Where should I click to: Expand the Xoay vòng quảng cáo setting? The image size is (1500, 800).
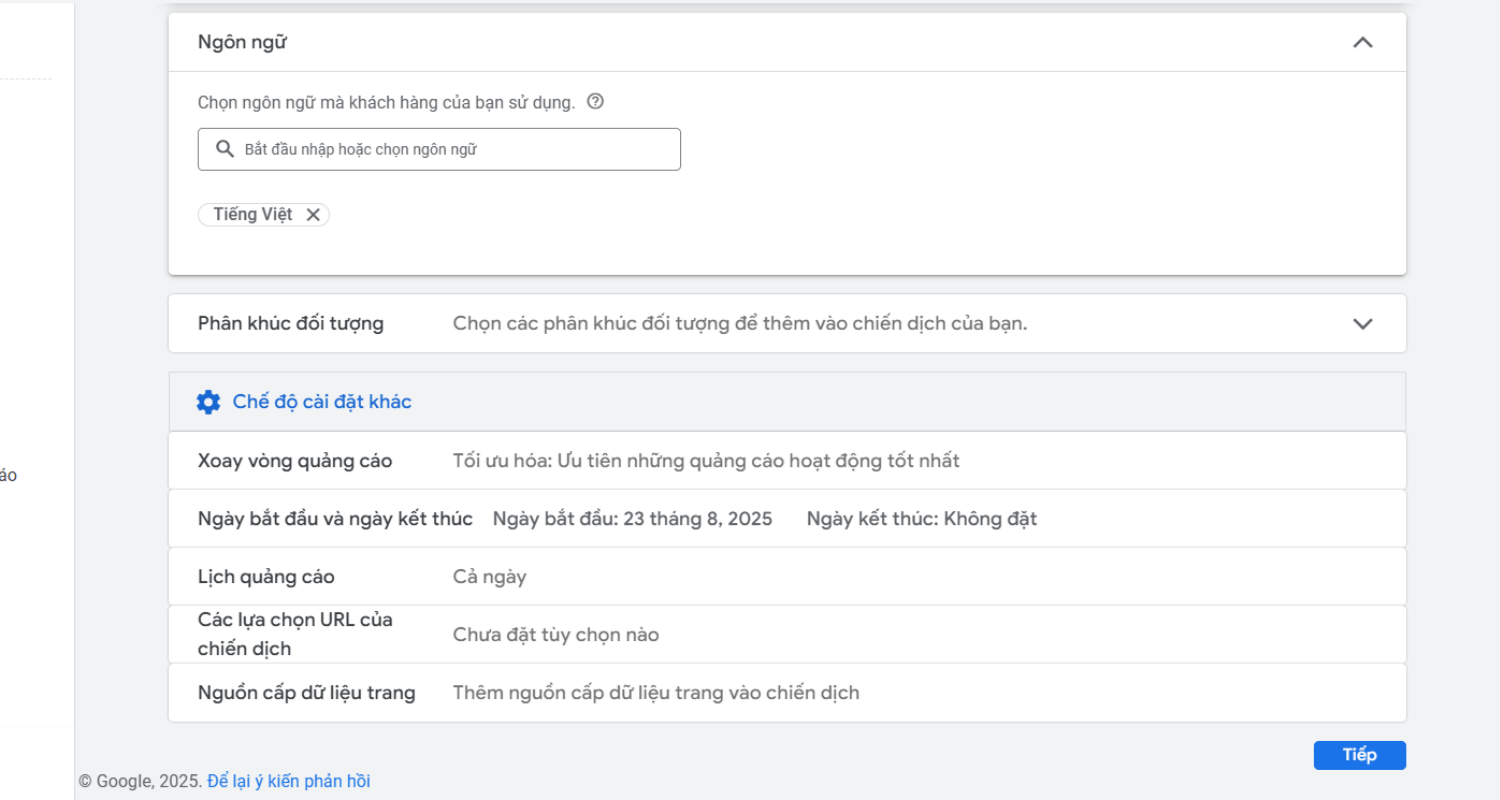[295, 461]
